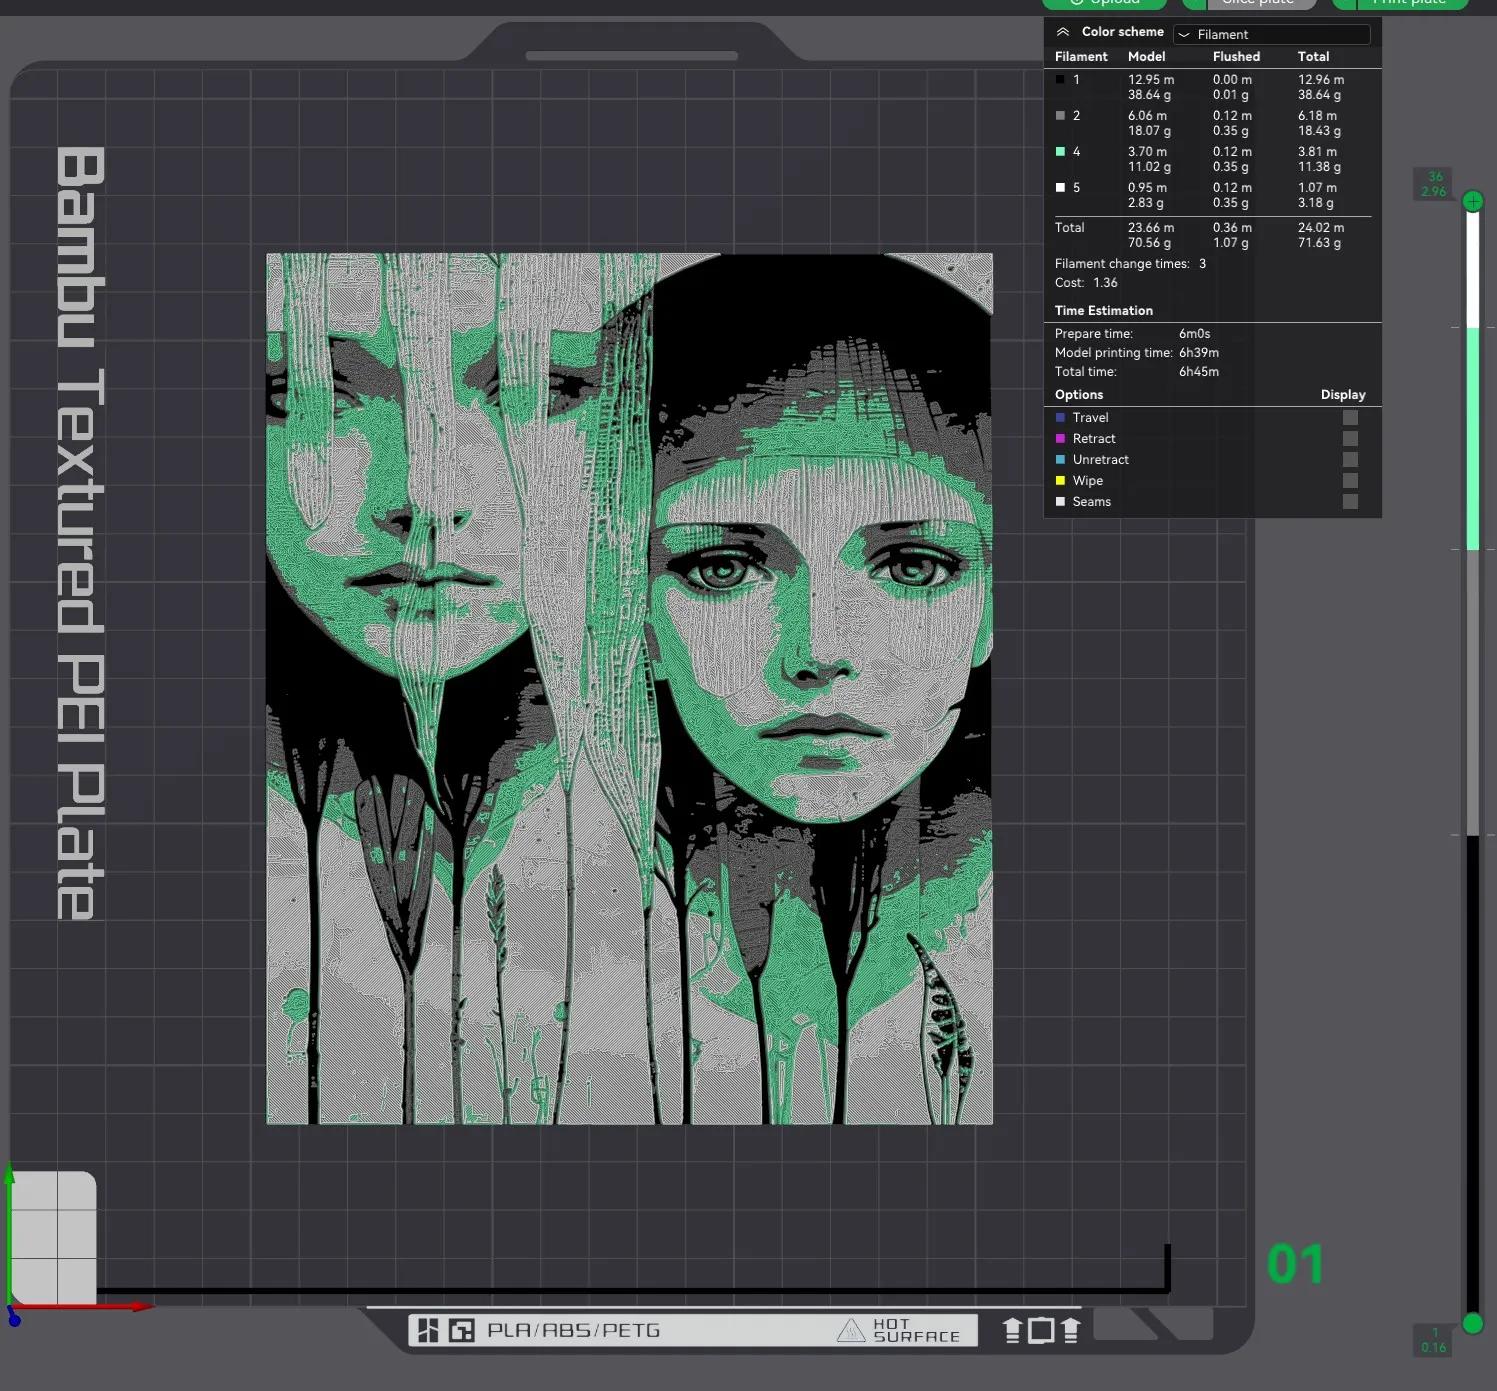The width and height of the screenshot is (1497, 1391).
Task: Click the white Seams legend color square
Action: (x=1060, y=502)
